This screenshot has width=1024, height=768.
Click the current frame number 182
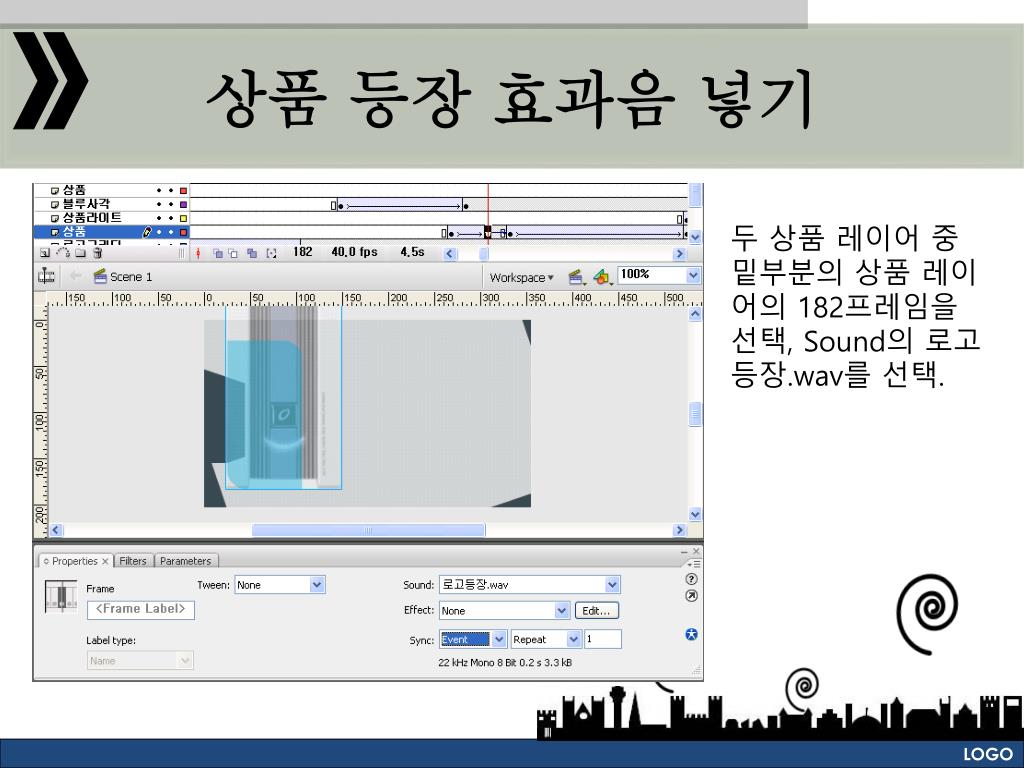pos(302,252)
